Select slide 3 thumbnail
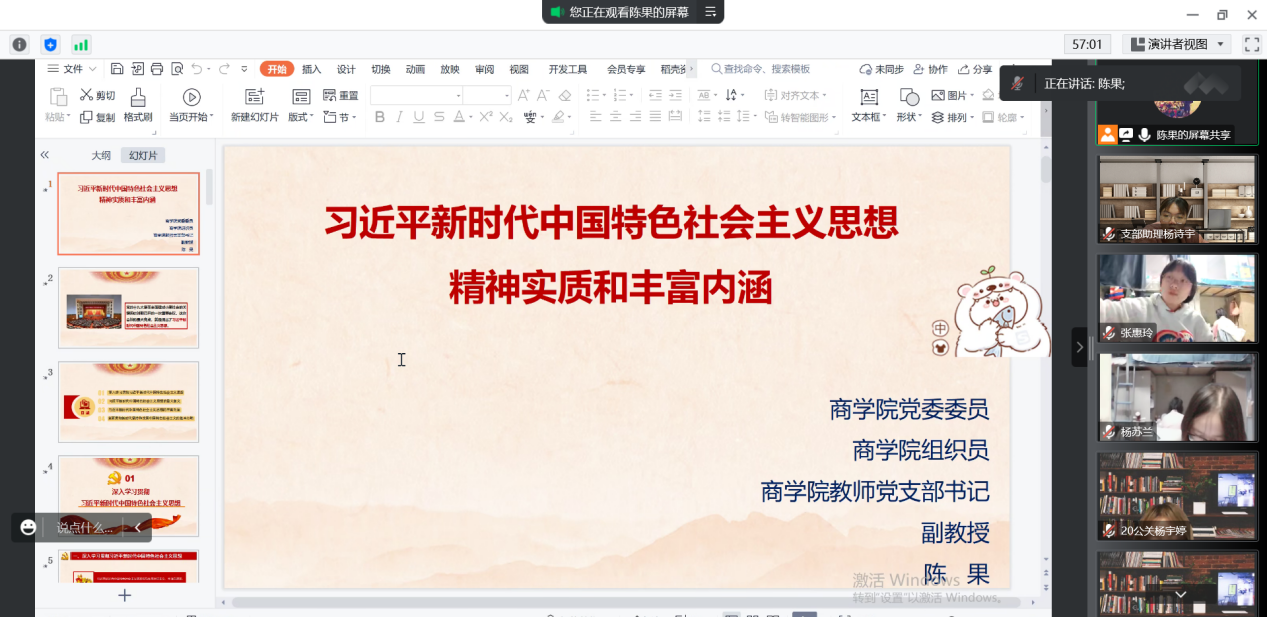The image size is (1267, 617). pyautogui.click(x=128, y=402)
